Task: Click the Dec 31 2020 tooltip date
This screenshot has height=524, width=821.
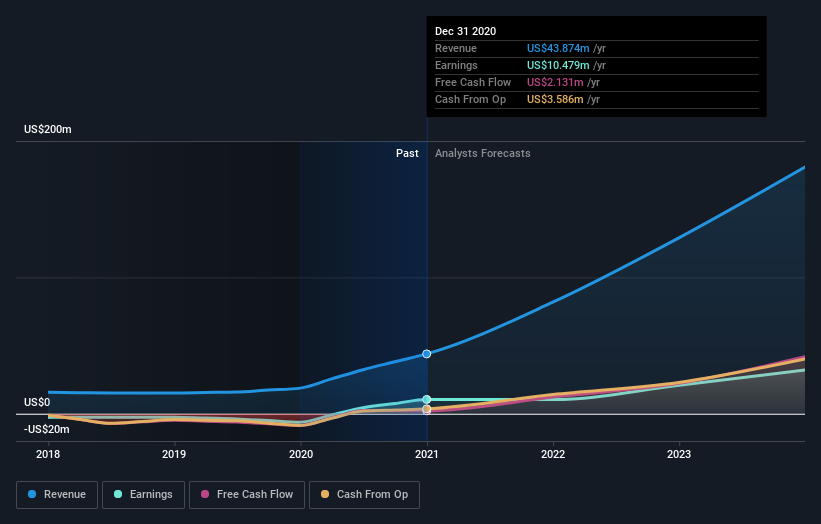Action: [x=465, y=31]
